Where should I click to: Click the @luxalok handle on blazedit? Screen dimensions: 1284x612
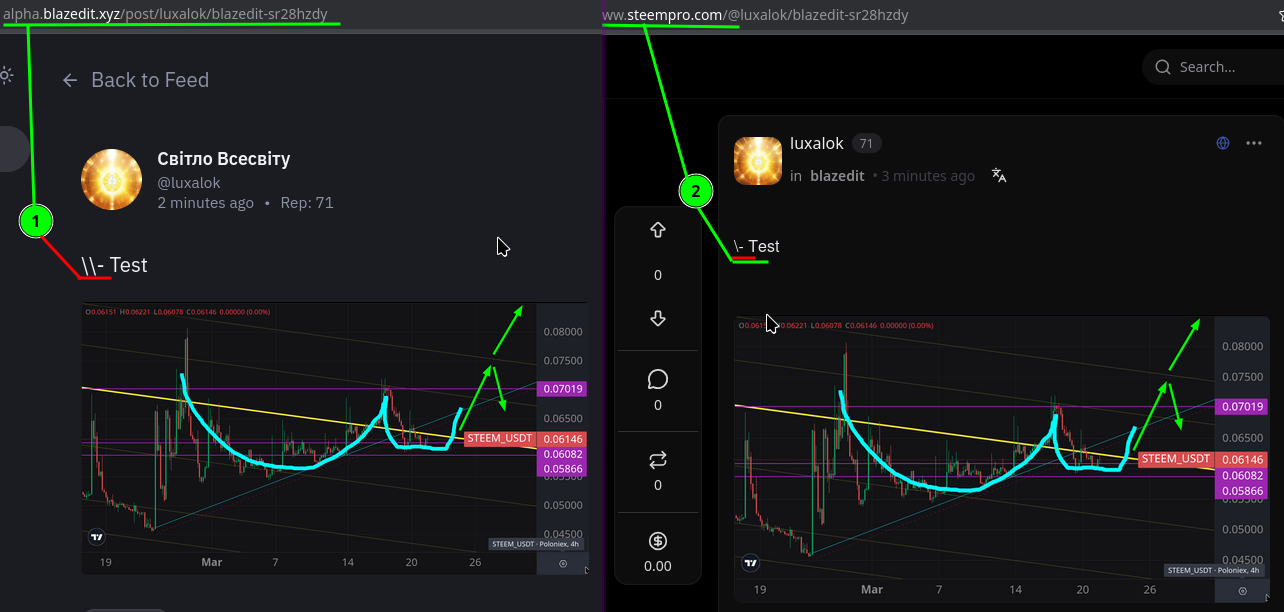point(189,183)
